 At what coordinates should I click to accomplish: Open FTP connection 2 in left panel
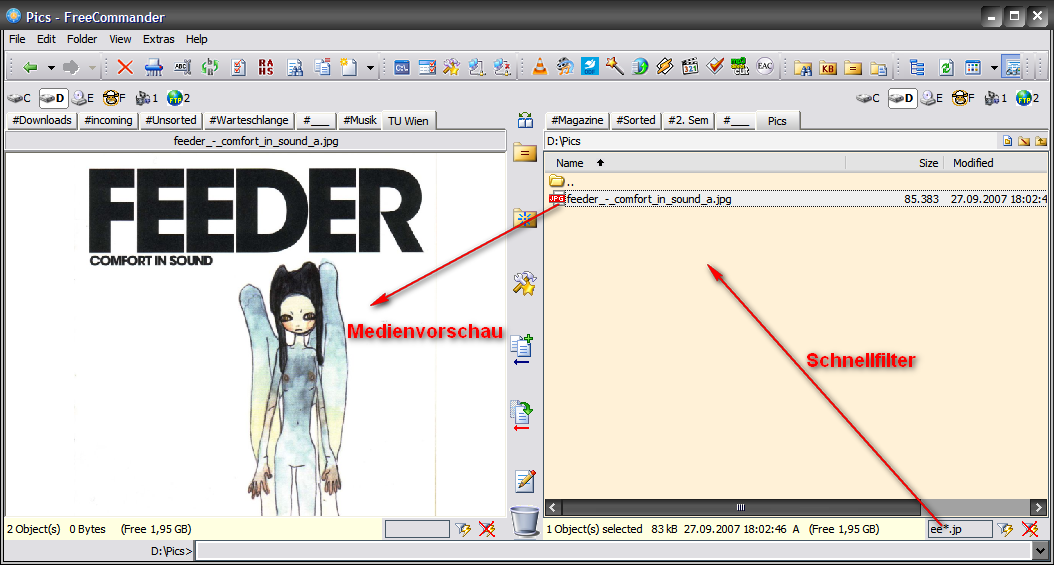pyautogui.click(x=179, y=98)
